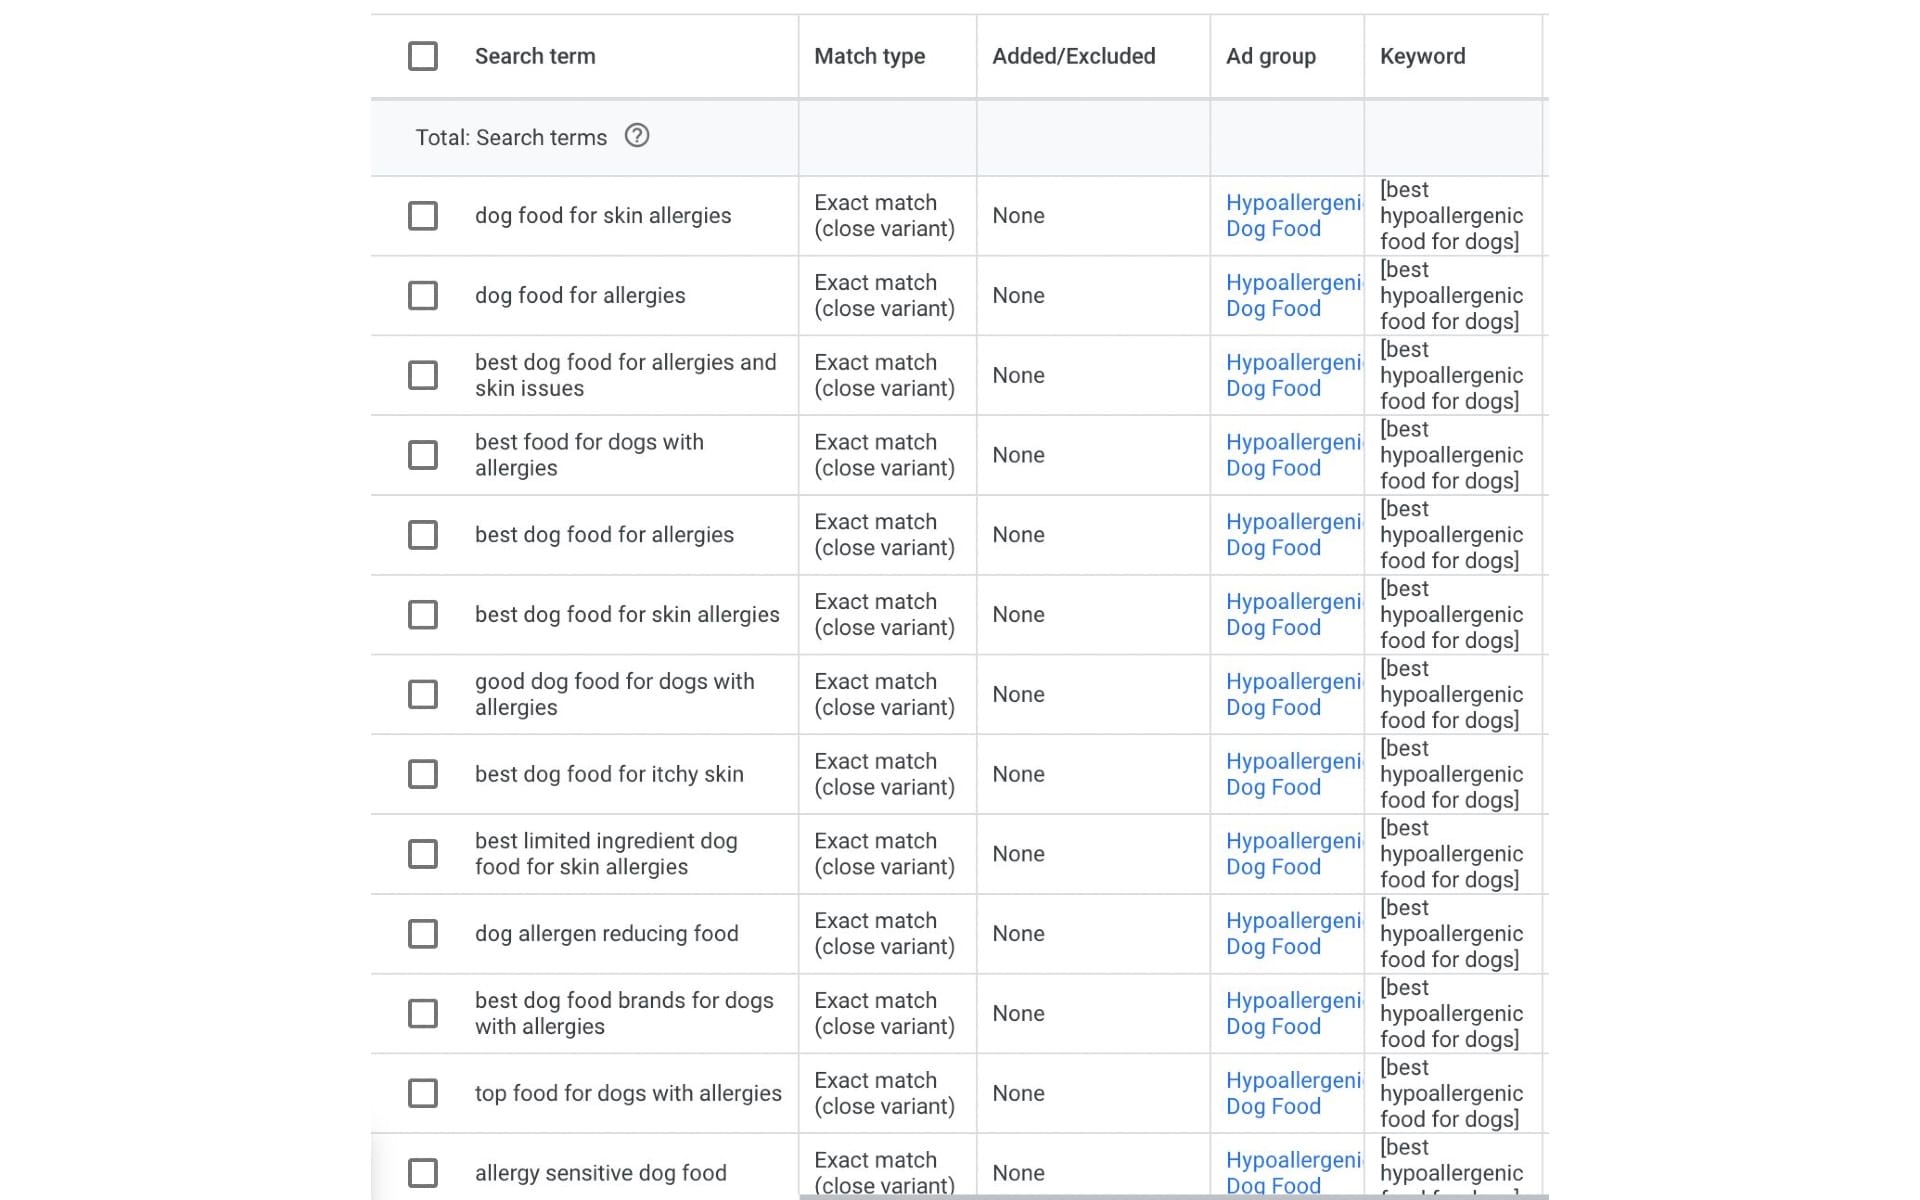Image resolution: width=1920 pixels, height=1200 pixels.
Task: Toggle the select-all checkbox in the header row
Action: point(423,56)
